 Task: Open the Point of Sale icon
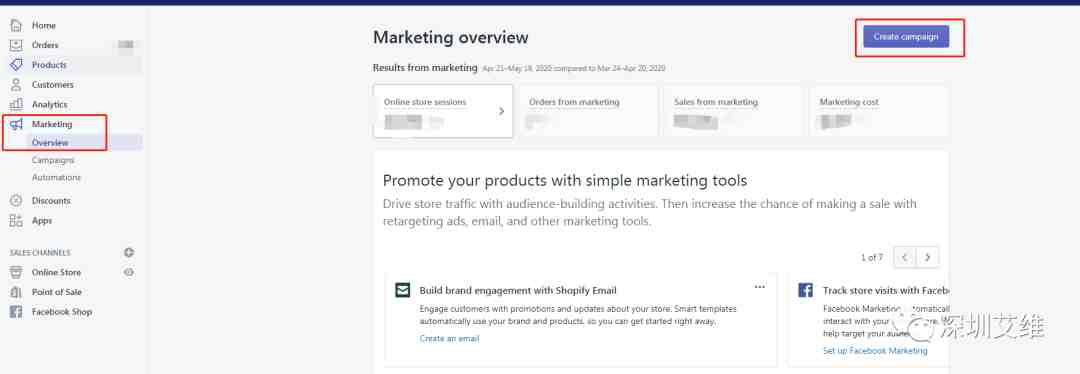tap(16, 292)
